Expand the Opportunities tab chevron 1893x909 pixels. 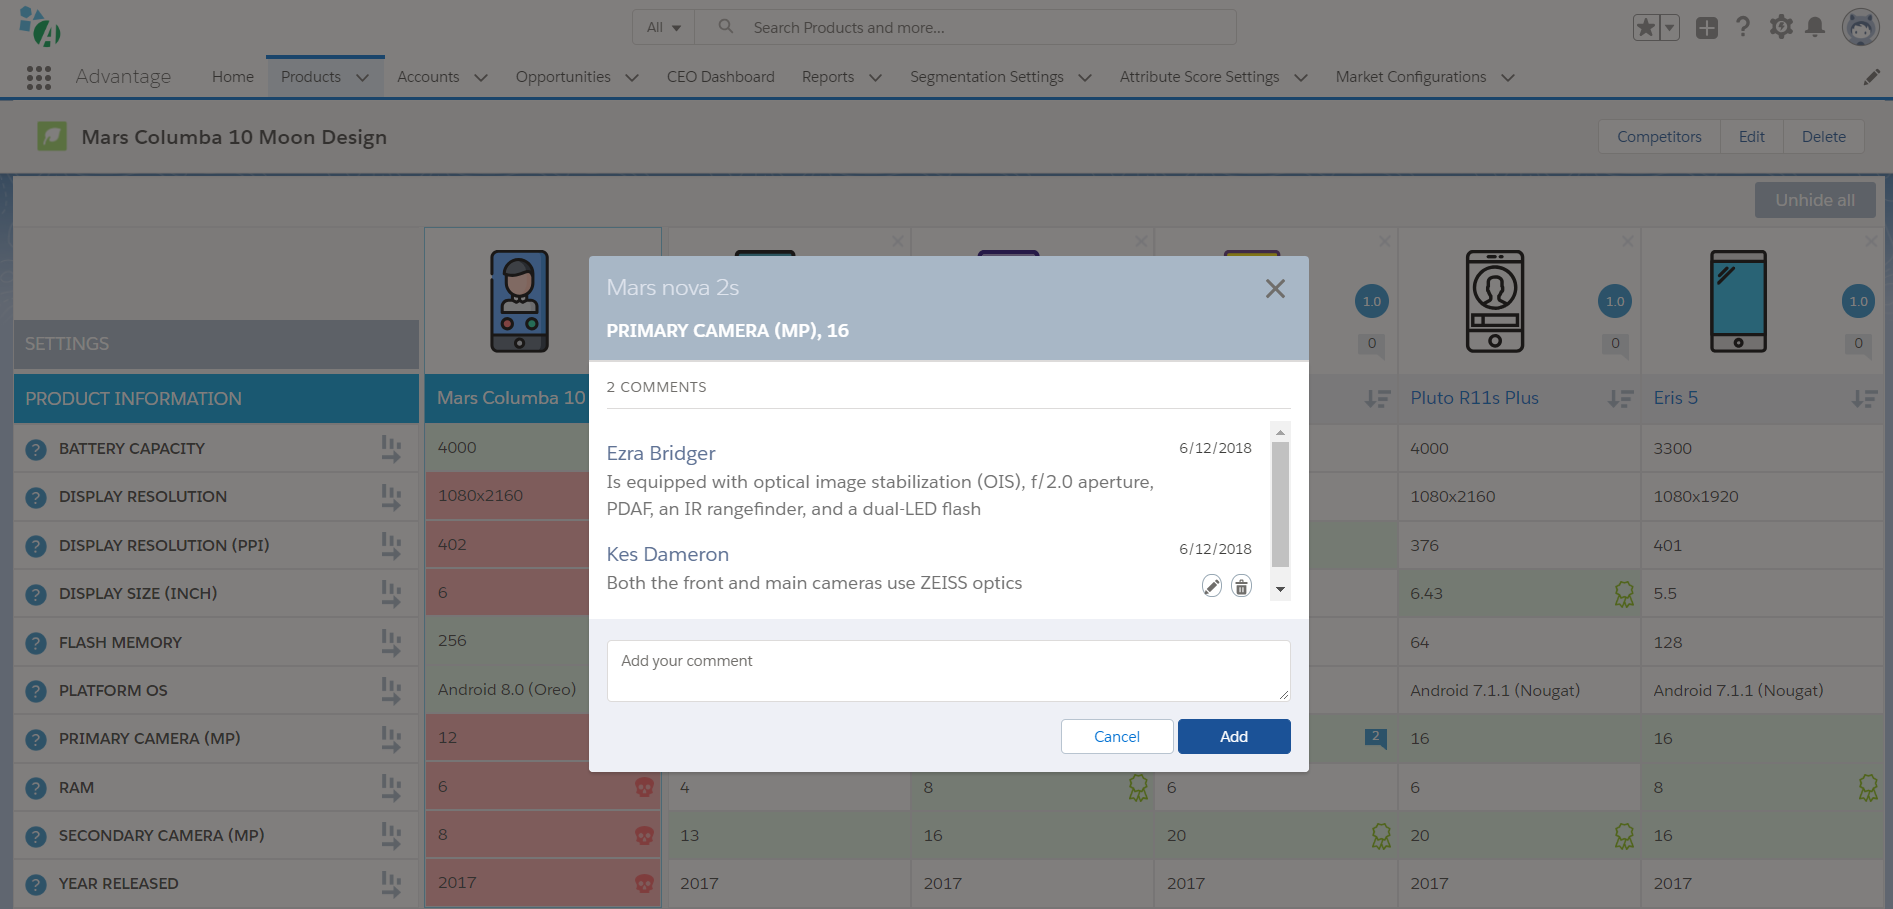pyautogui.click(x=632, y=78)
